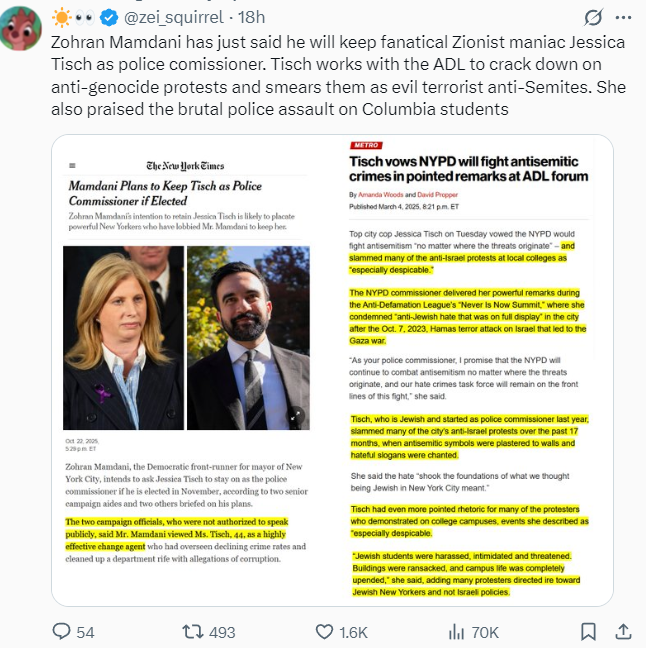
Task: Bookmark this tweet
Action: click(x=588, y=632)
